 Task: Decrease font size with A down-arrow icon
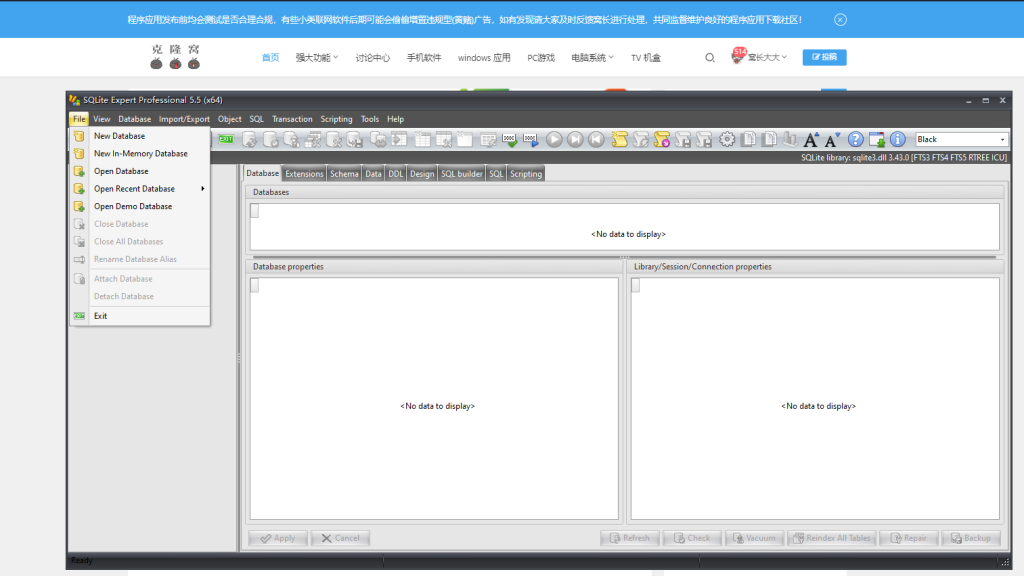[833, 139]
